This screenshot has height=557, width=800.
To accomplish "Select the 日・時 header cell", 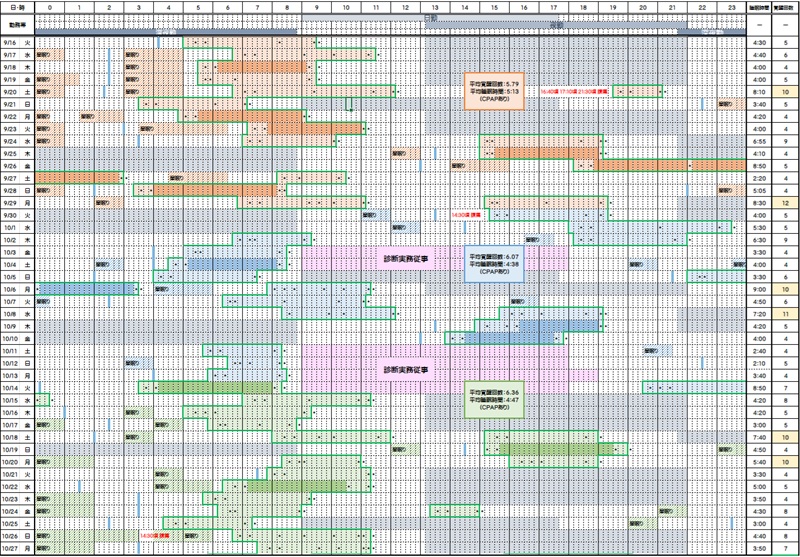I will [18, 7].
